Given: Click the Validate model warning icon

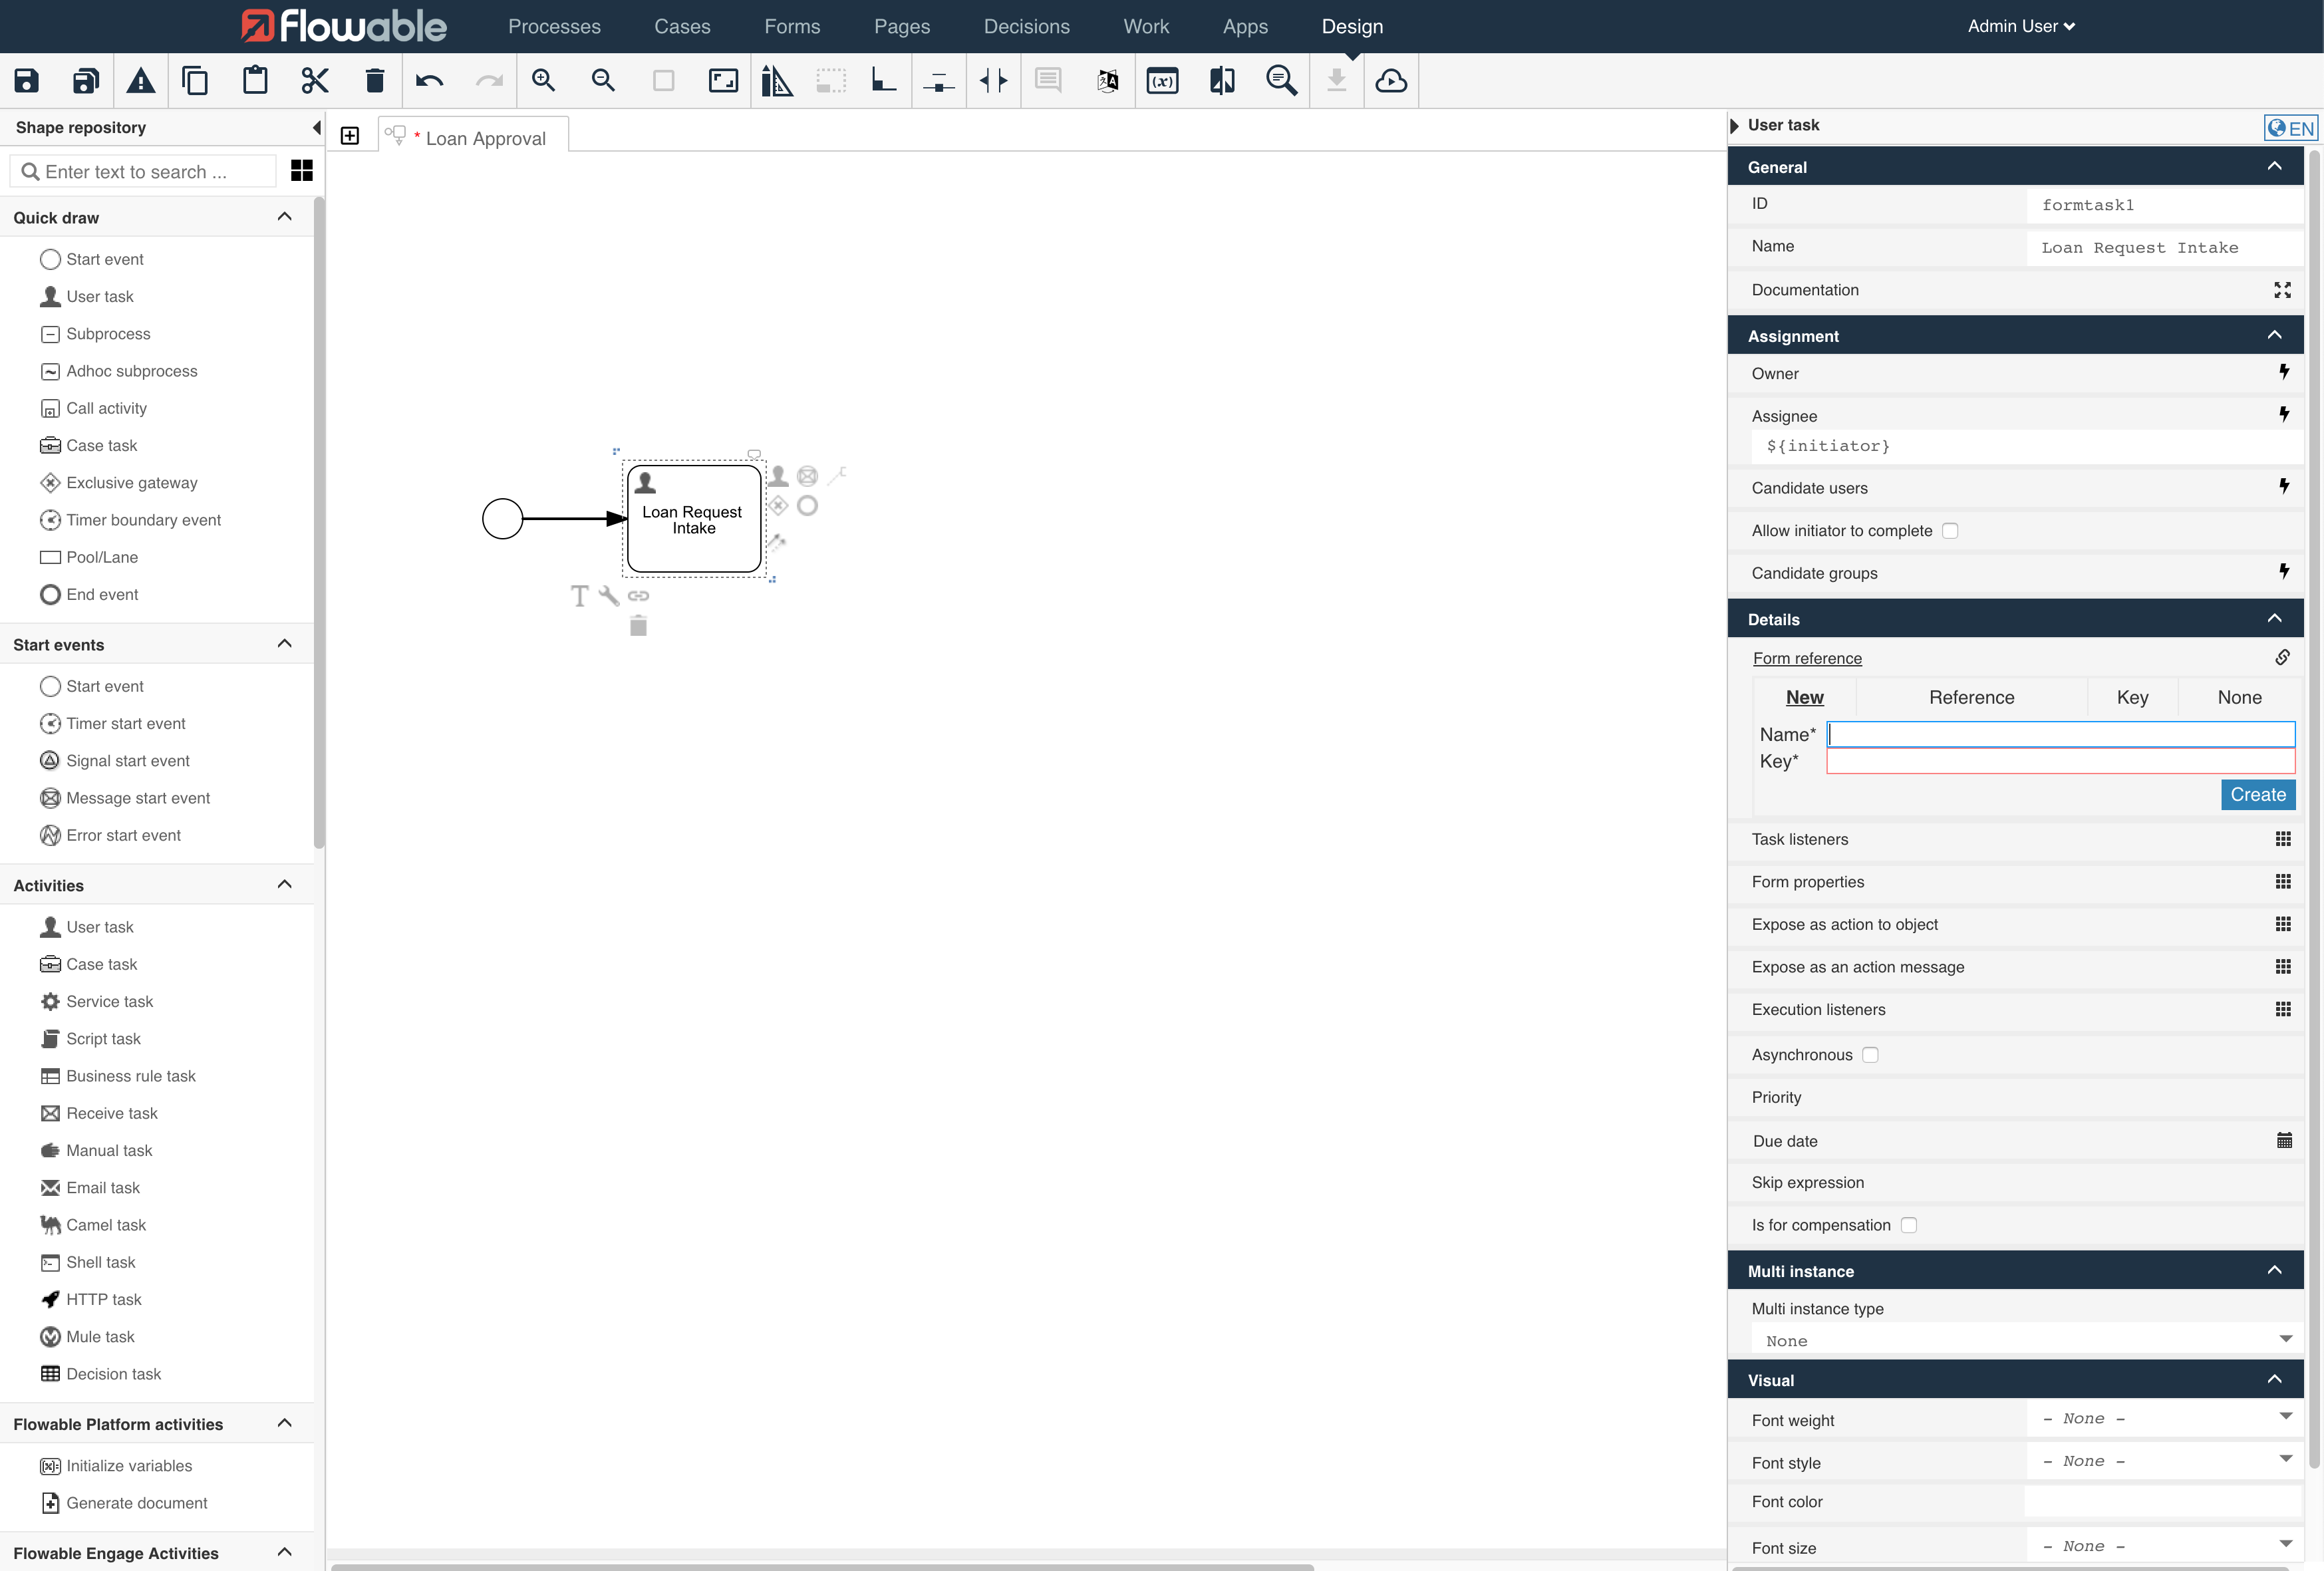Looking at the screenshot, I should click(x=141, y=80).
